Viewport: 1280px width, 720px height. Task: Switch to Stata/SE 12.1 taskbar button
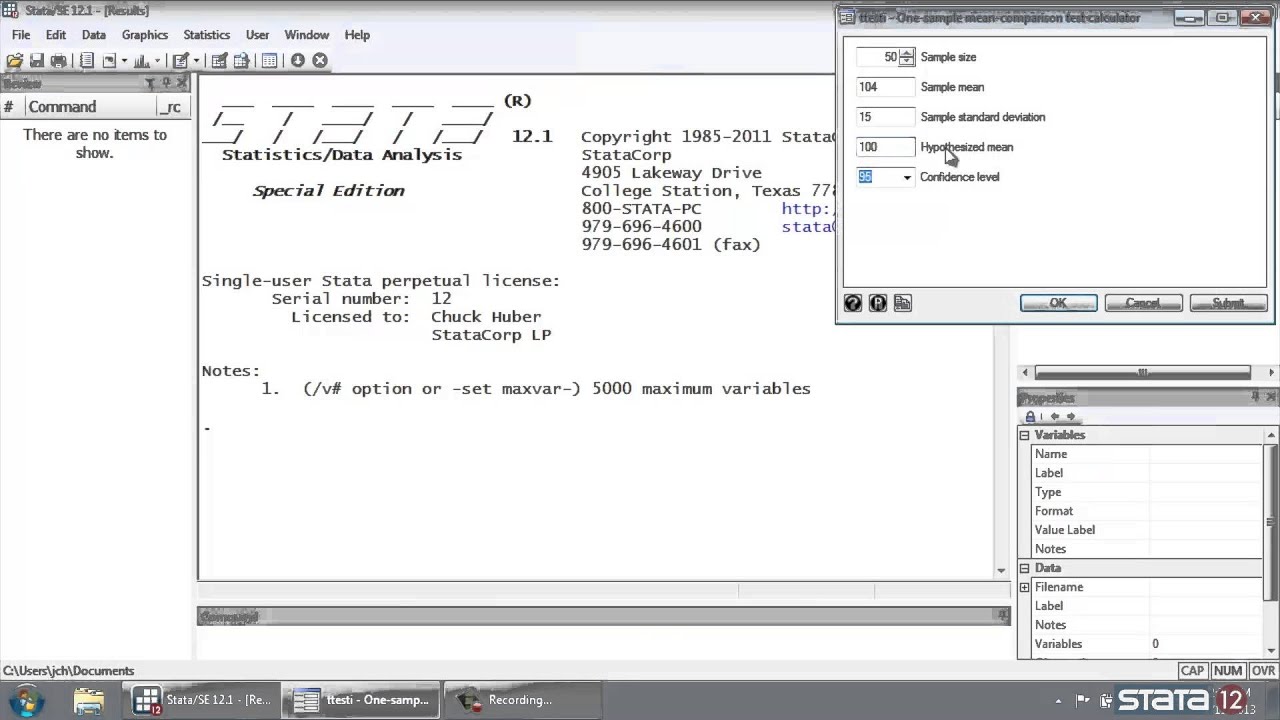pyautogui.click(x=202, y=700)
